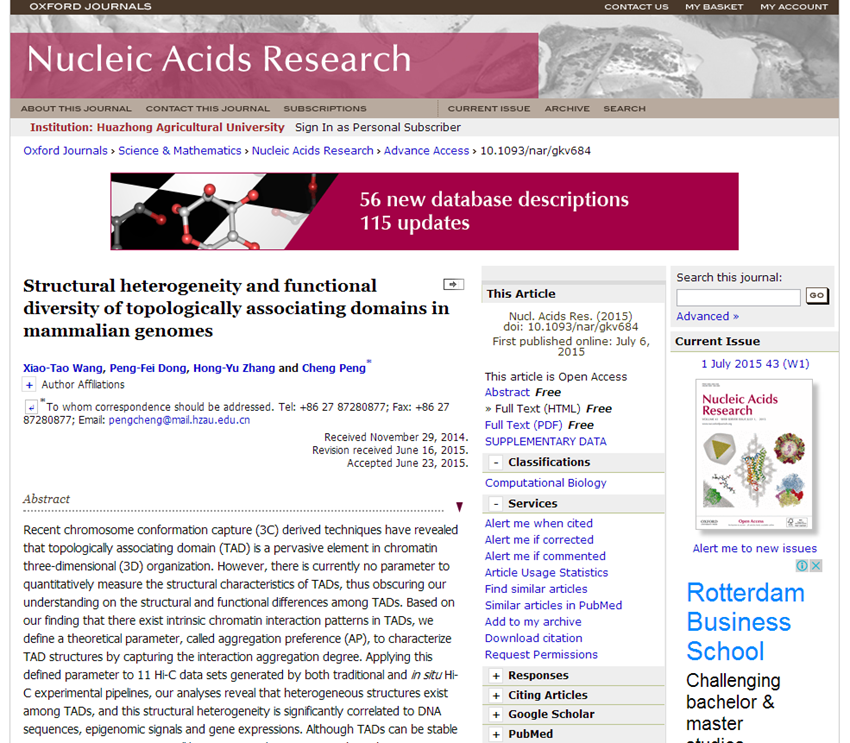This screenshot has height=743, width=850.
Task: Click the molecule database banner image
Action: (x=424, y=211)
